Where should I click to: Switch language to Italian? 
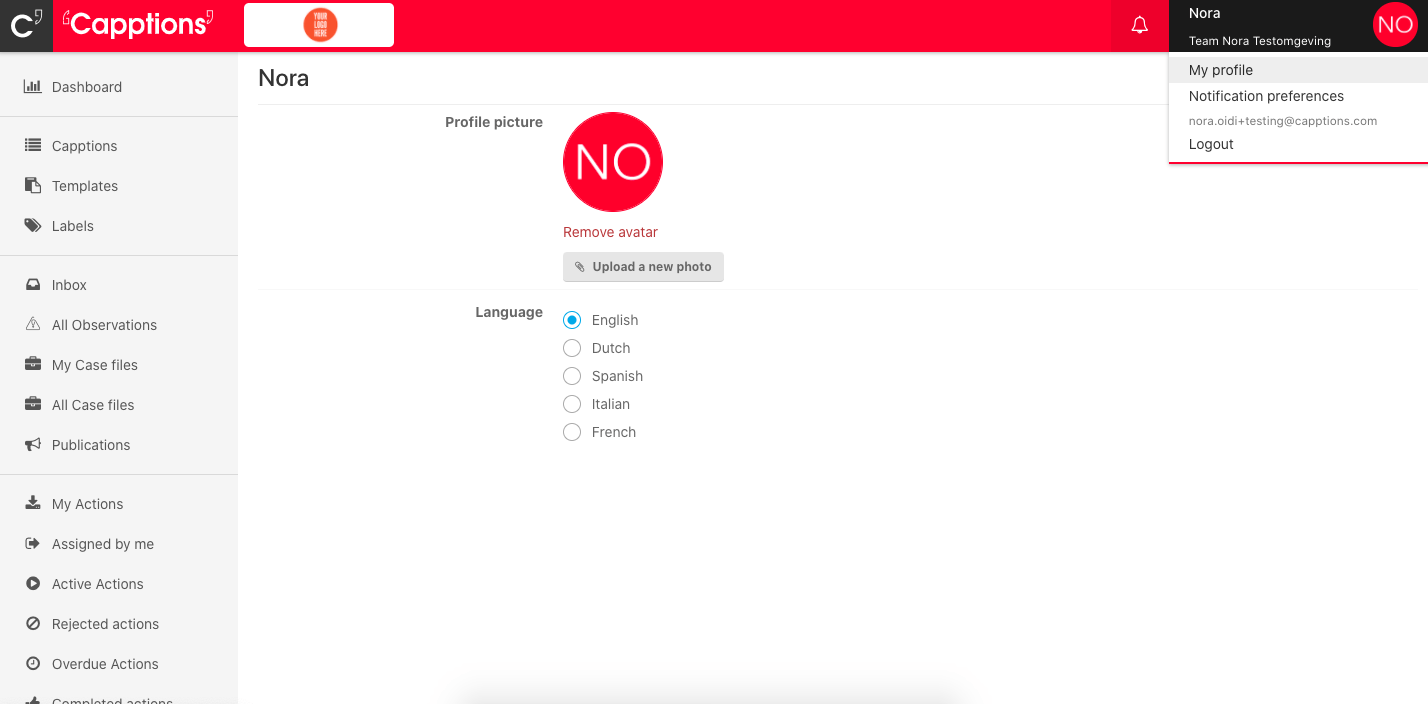coord(572,404)
